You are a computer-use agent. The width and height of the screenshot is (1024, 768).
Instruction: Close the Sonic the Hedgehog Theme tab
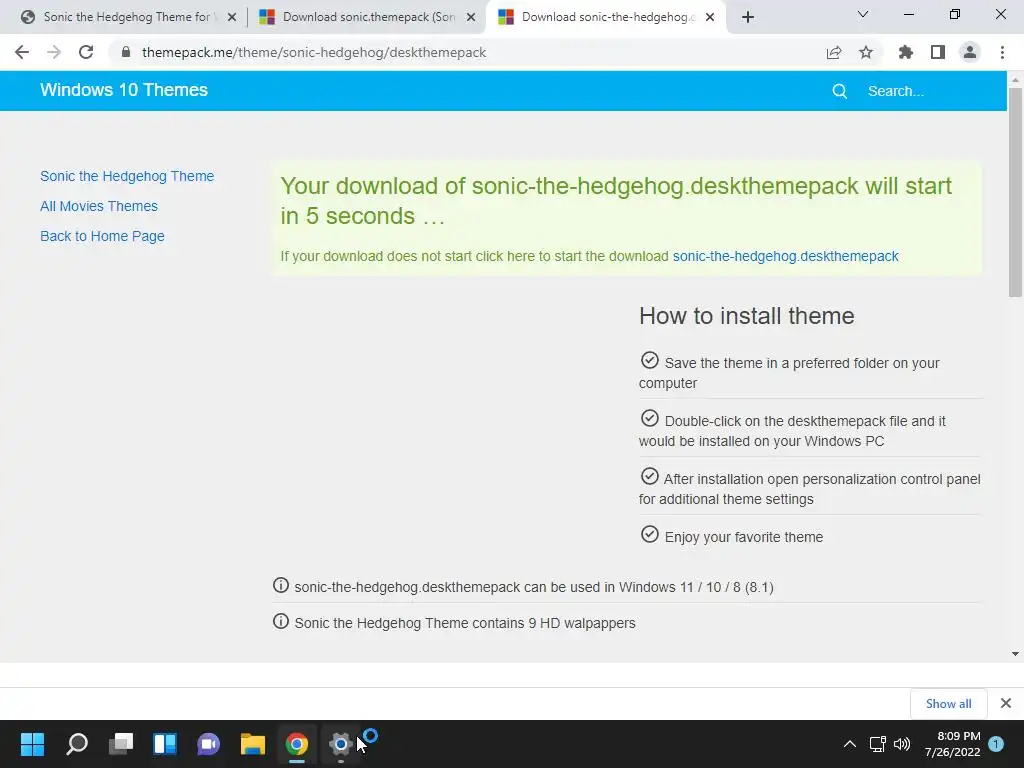pos(232,17)
